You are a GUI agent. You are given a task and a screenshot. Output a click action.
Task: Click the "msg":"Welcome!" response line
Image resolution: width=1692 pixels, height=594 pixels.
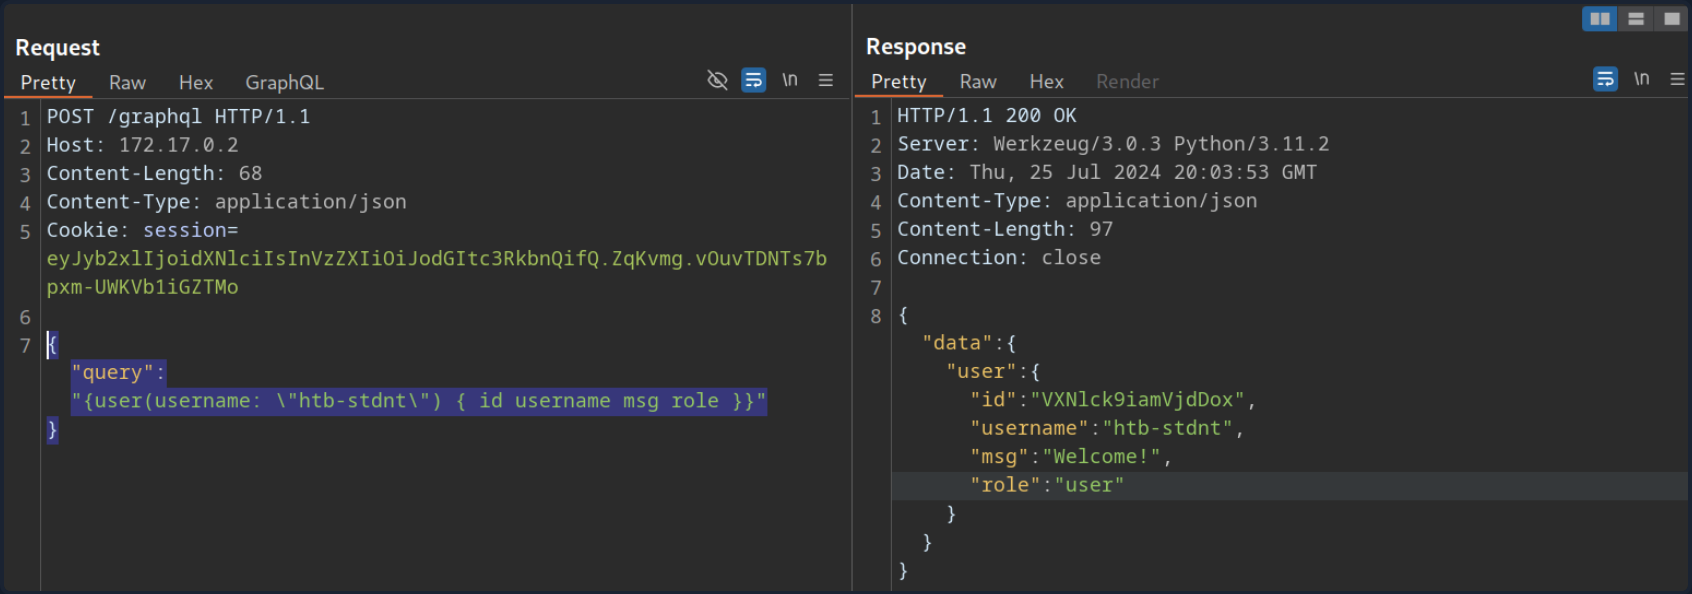(x=1070, y=457)
